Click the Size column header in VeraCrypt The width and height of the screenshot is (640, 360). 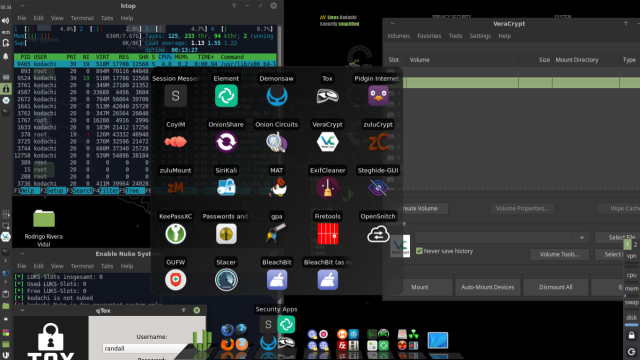[544, 60]
